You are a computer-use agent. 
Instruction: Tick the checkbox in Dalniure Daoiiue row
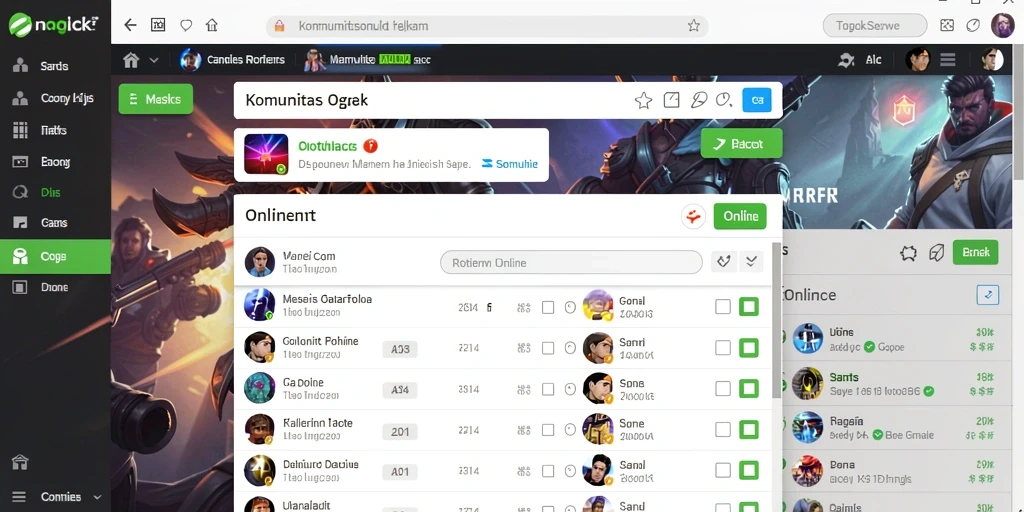coord(548,471)
